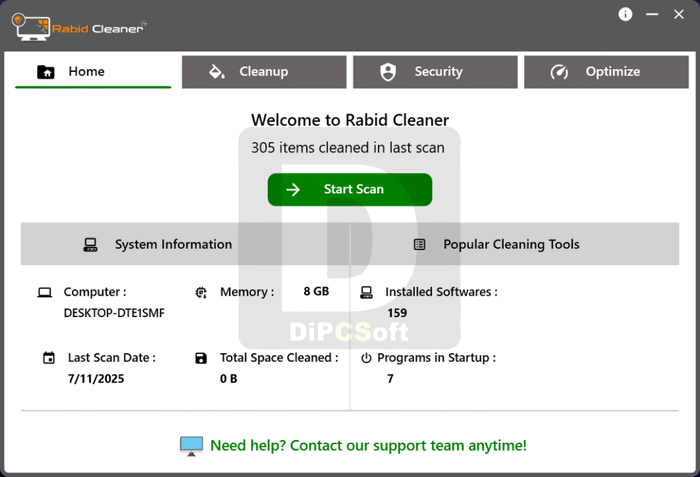Click the Rabid Cleaner logo icon
The width and height of the screenshot is (700, 477).
30,27
